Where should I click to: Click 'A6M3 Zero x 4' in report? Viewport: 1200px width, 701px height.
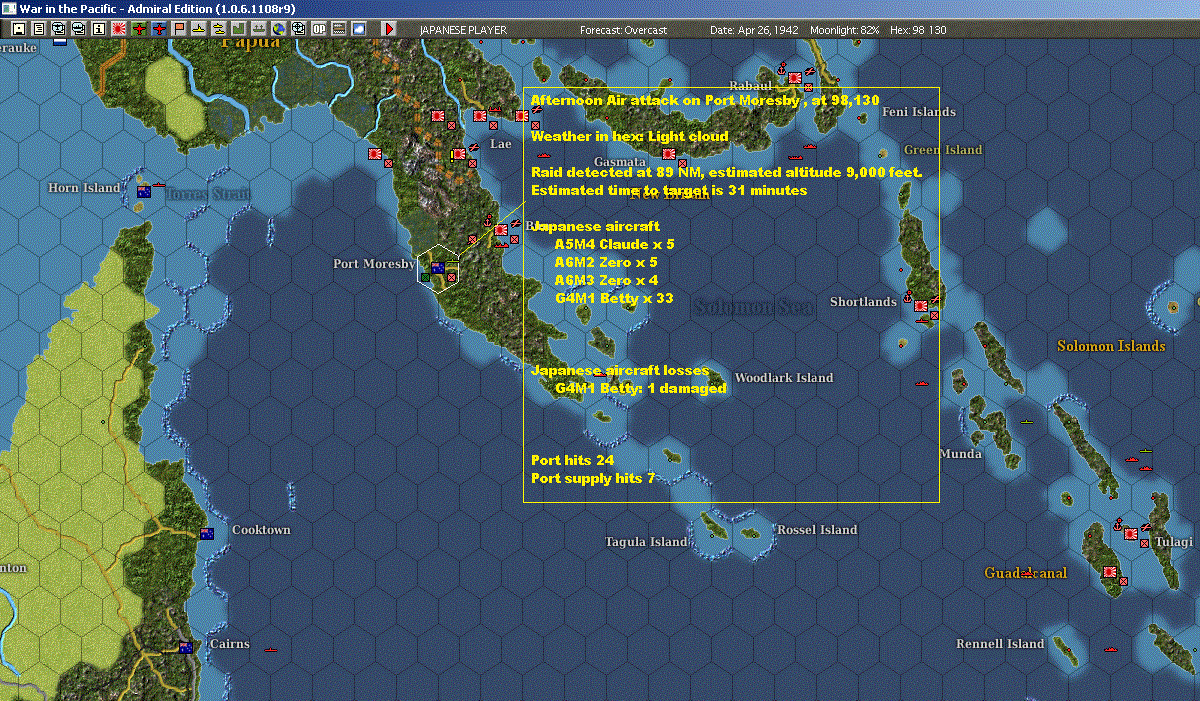click(606, 280)
